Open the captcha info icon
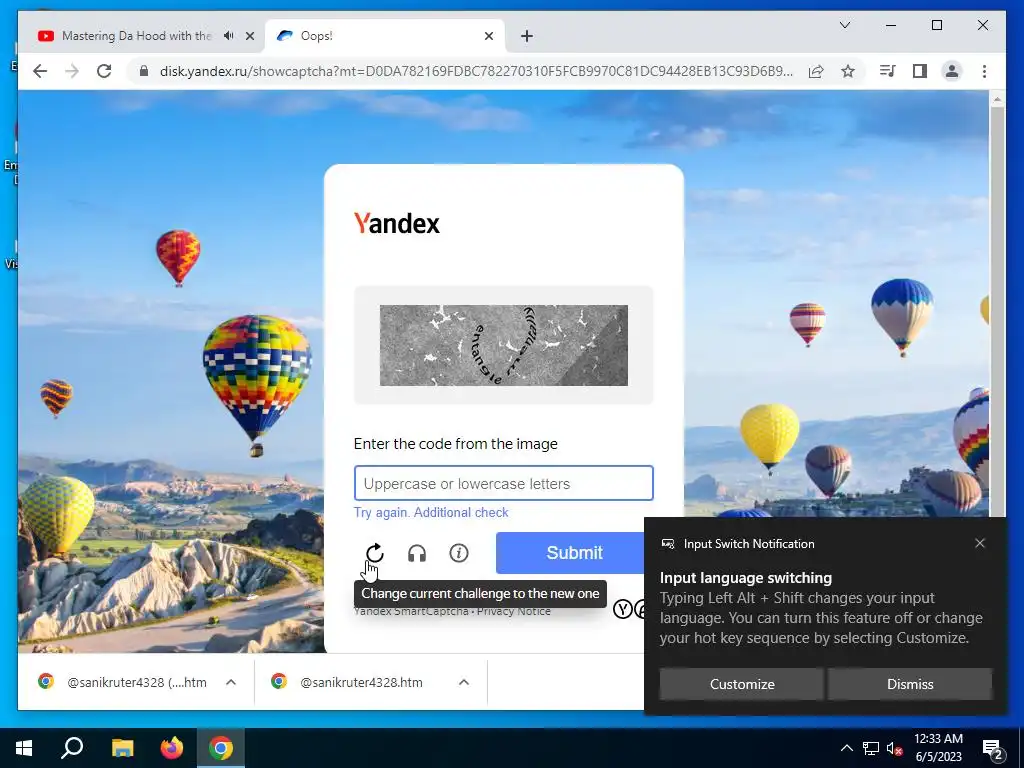 (459, 553)
